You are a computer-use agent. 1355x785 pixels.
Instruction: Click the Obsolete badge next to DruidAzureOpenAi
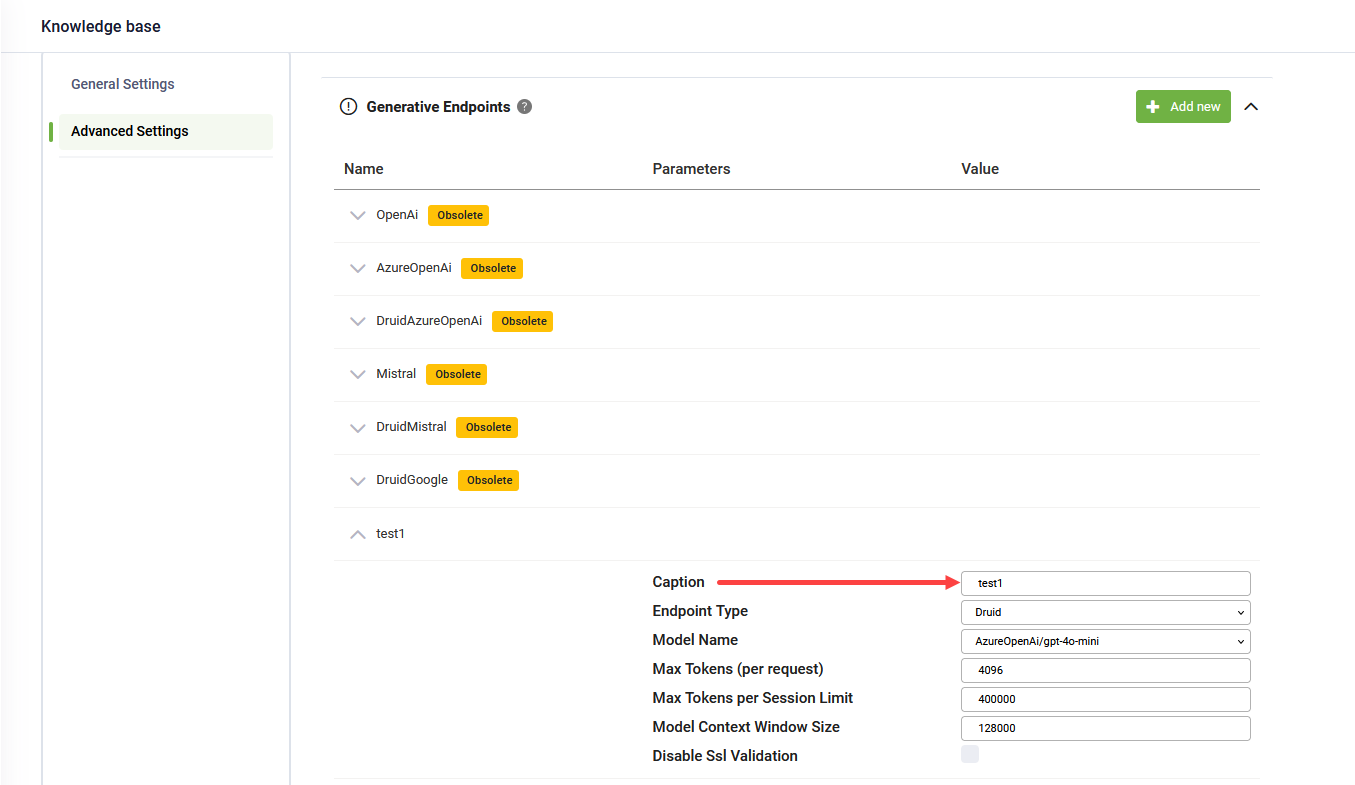tap(523, 321)
